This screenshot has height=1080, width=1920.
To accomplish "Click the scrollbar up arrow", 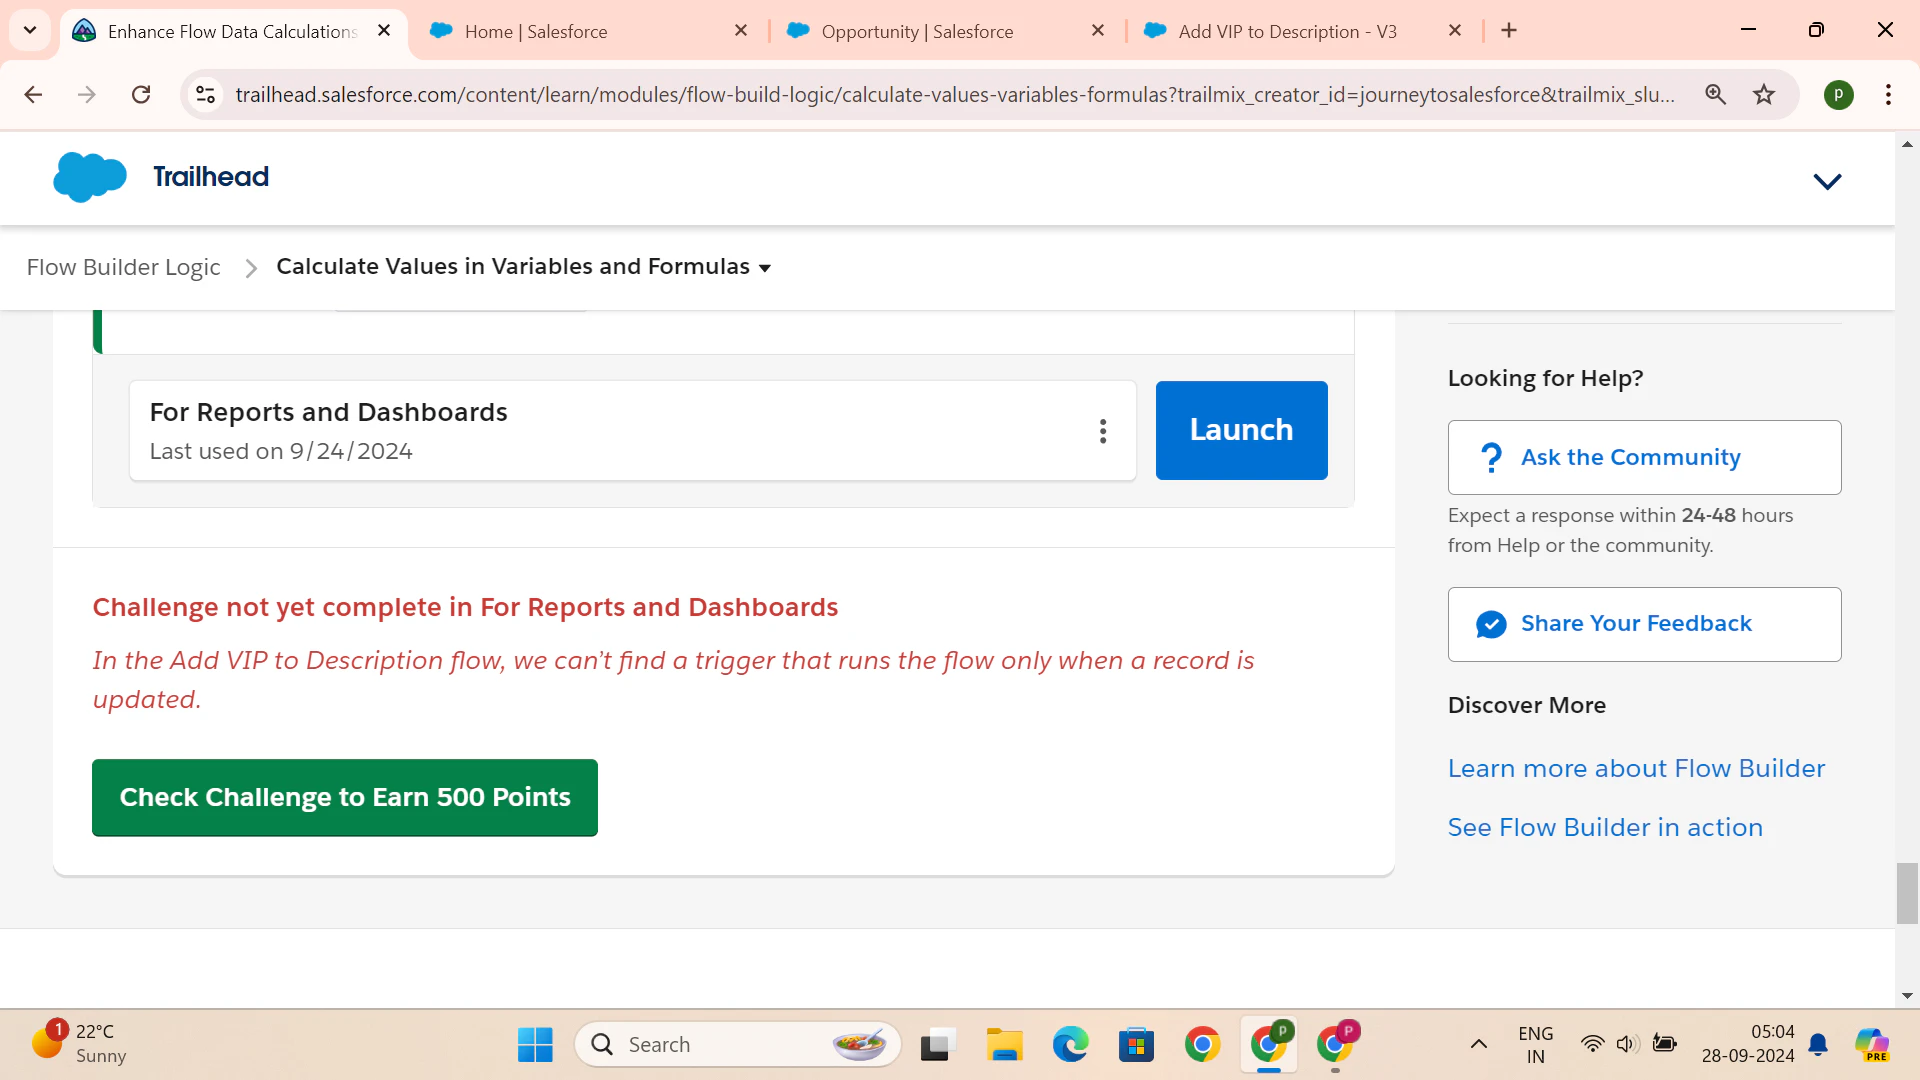I will coord(1907,144).
